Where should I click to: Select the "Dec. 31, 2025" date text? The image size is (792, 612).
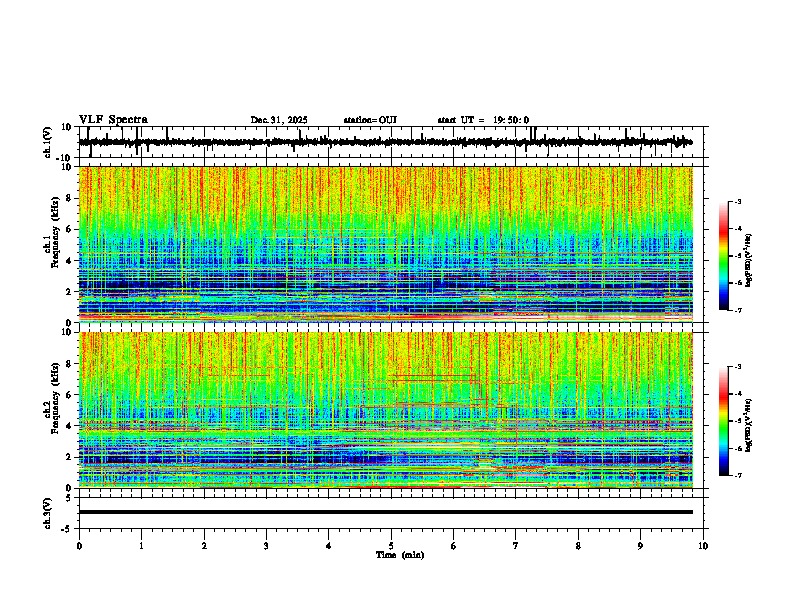pyautogui.click(x=279, y=120)
